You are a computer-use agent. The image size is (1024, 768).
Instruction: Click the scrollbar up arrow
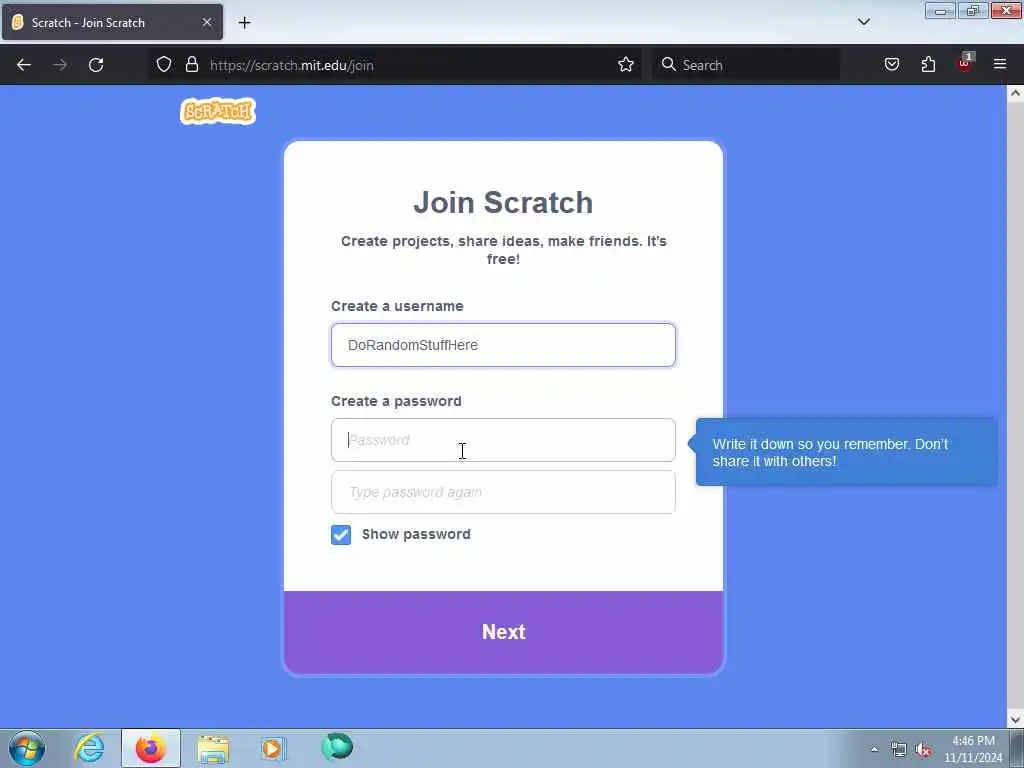click(1015, 93)
